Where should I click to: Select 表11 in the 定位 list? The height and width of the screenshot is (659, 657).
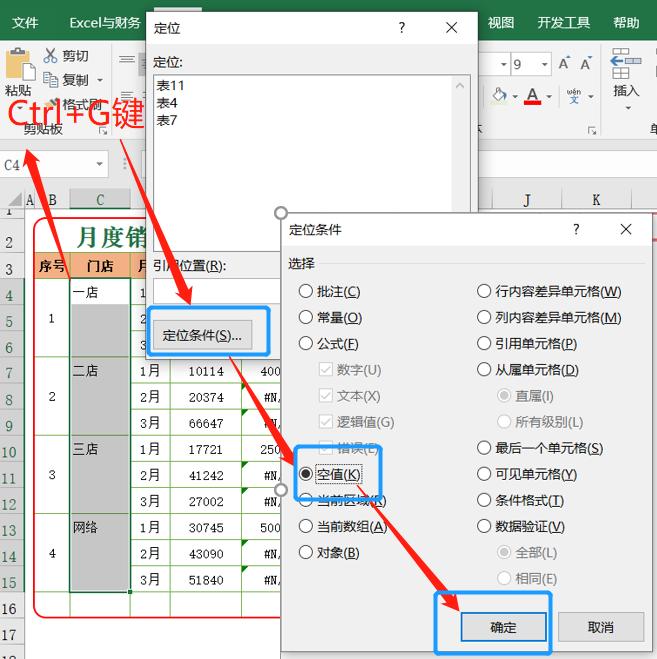tap(170, 86)
